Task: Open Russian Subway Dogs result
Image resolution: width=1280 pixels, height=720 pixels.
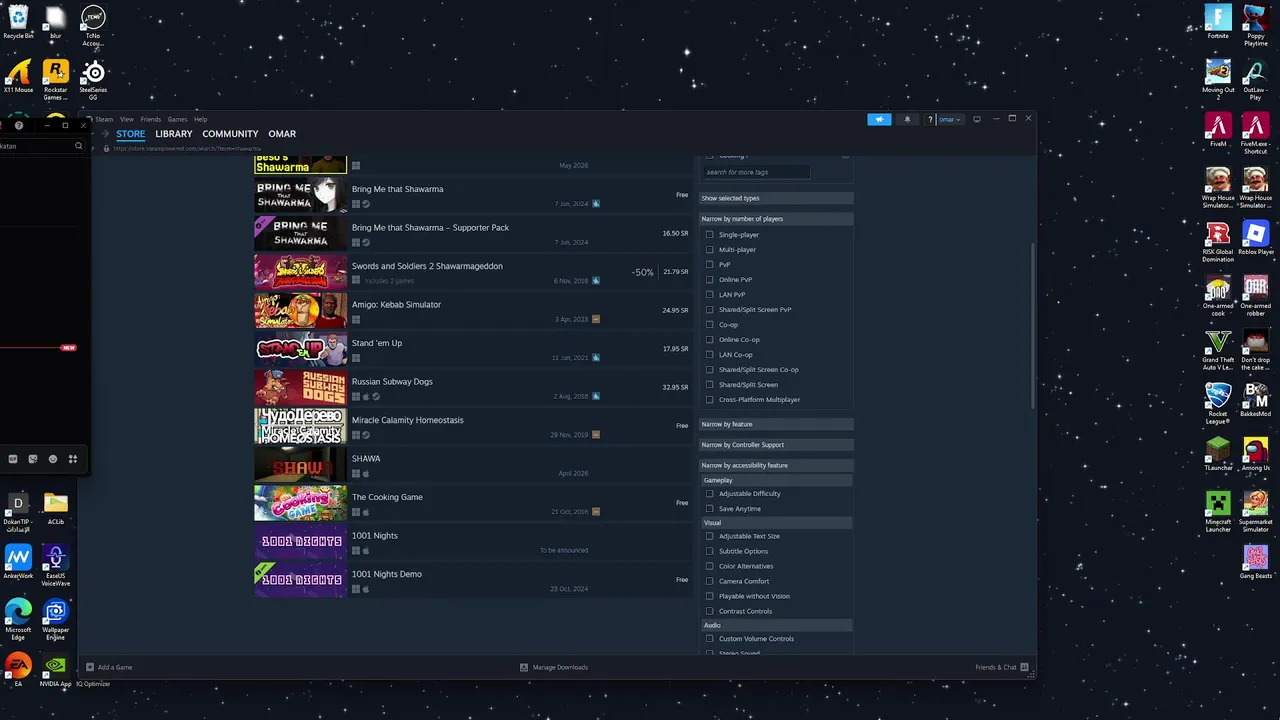Action: (x=472, y=388)
